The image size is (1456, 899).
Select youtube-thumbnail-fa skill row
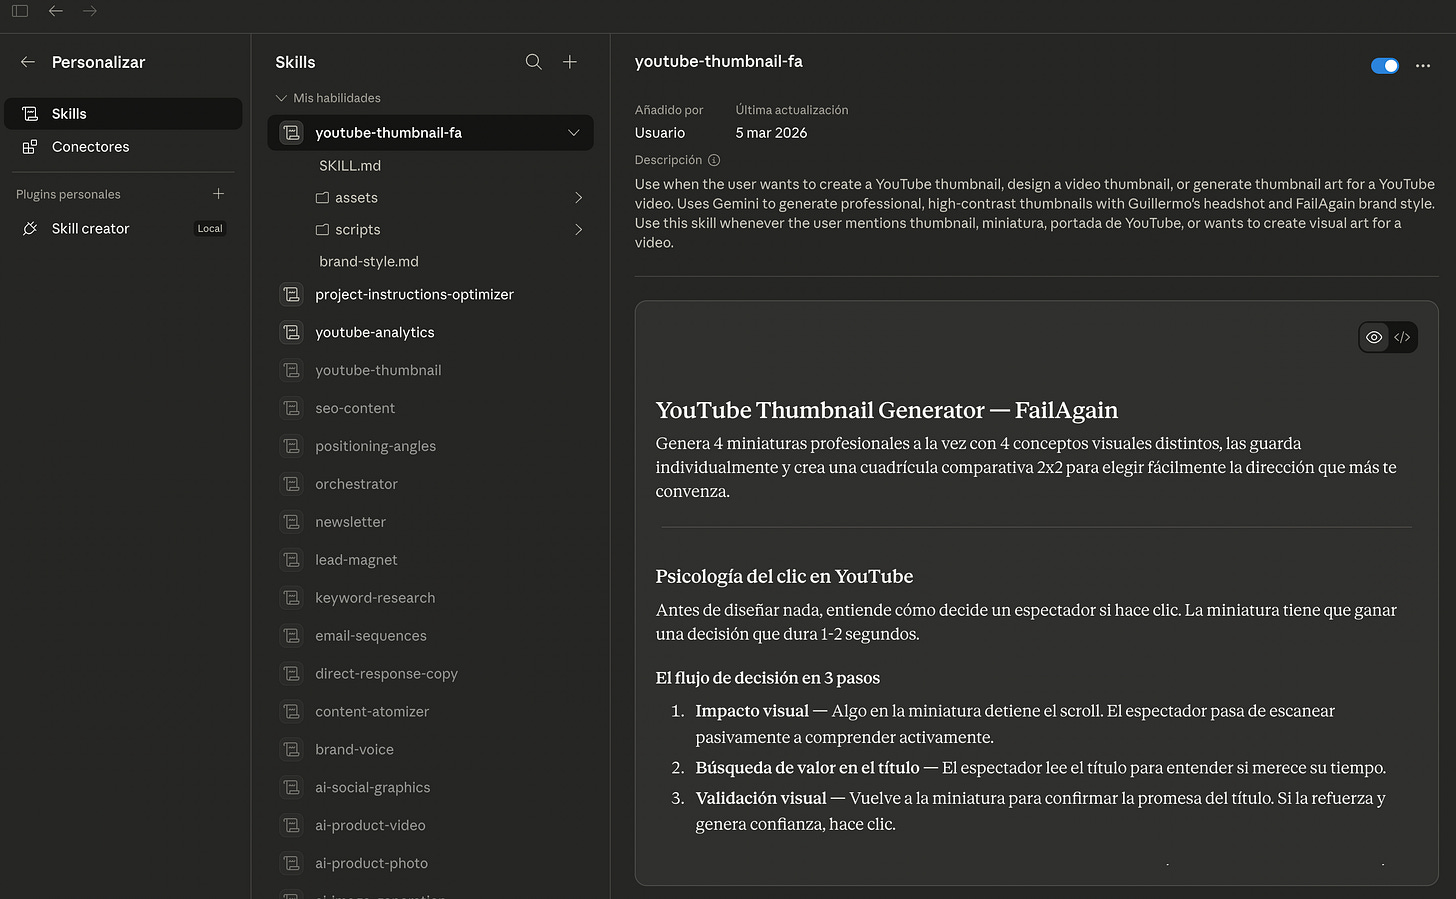430,133
